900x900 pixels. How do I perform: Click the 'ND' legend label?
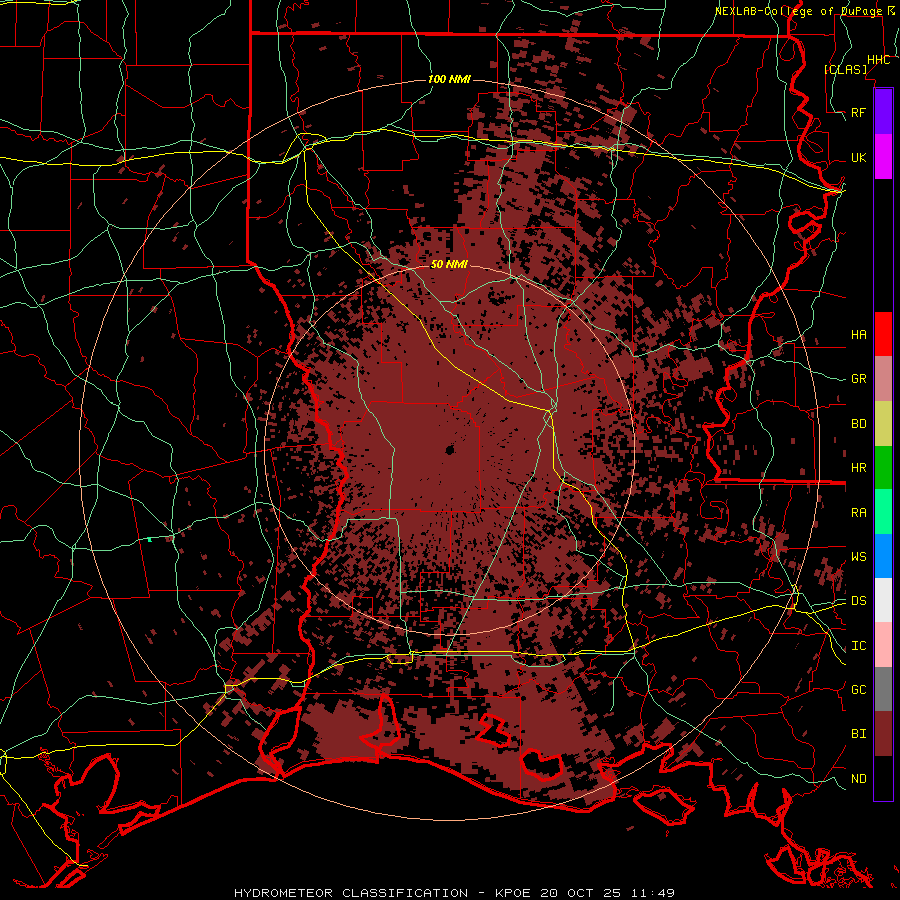[858, 778]
